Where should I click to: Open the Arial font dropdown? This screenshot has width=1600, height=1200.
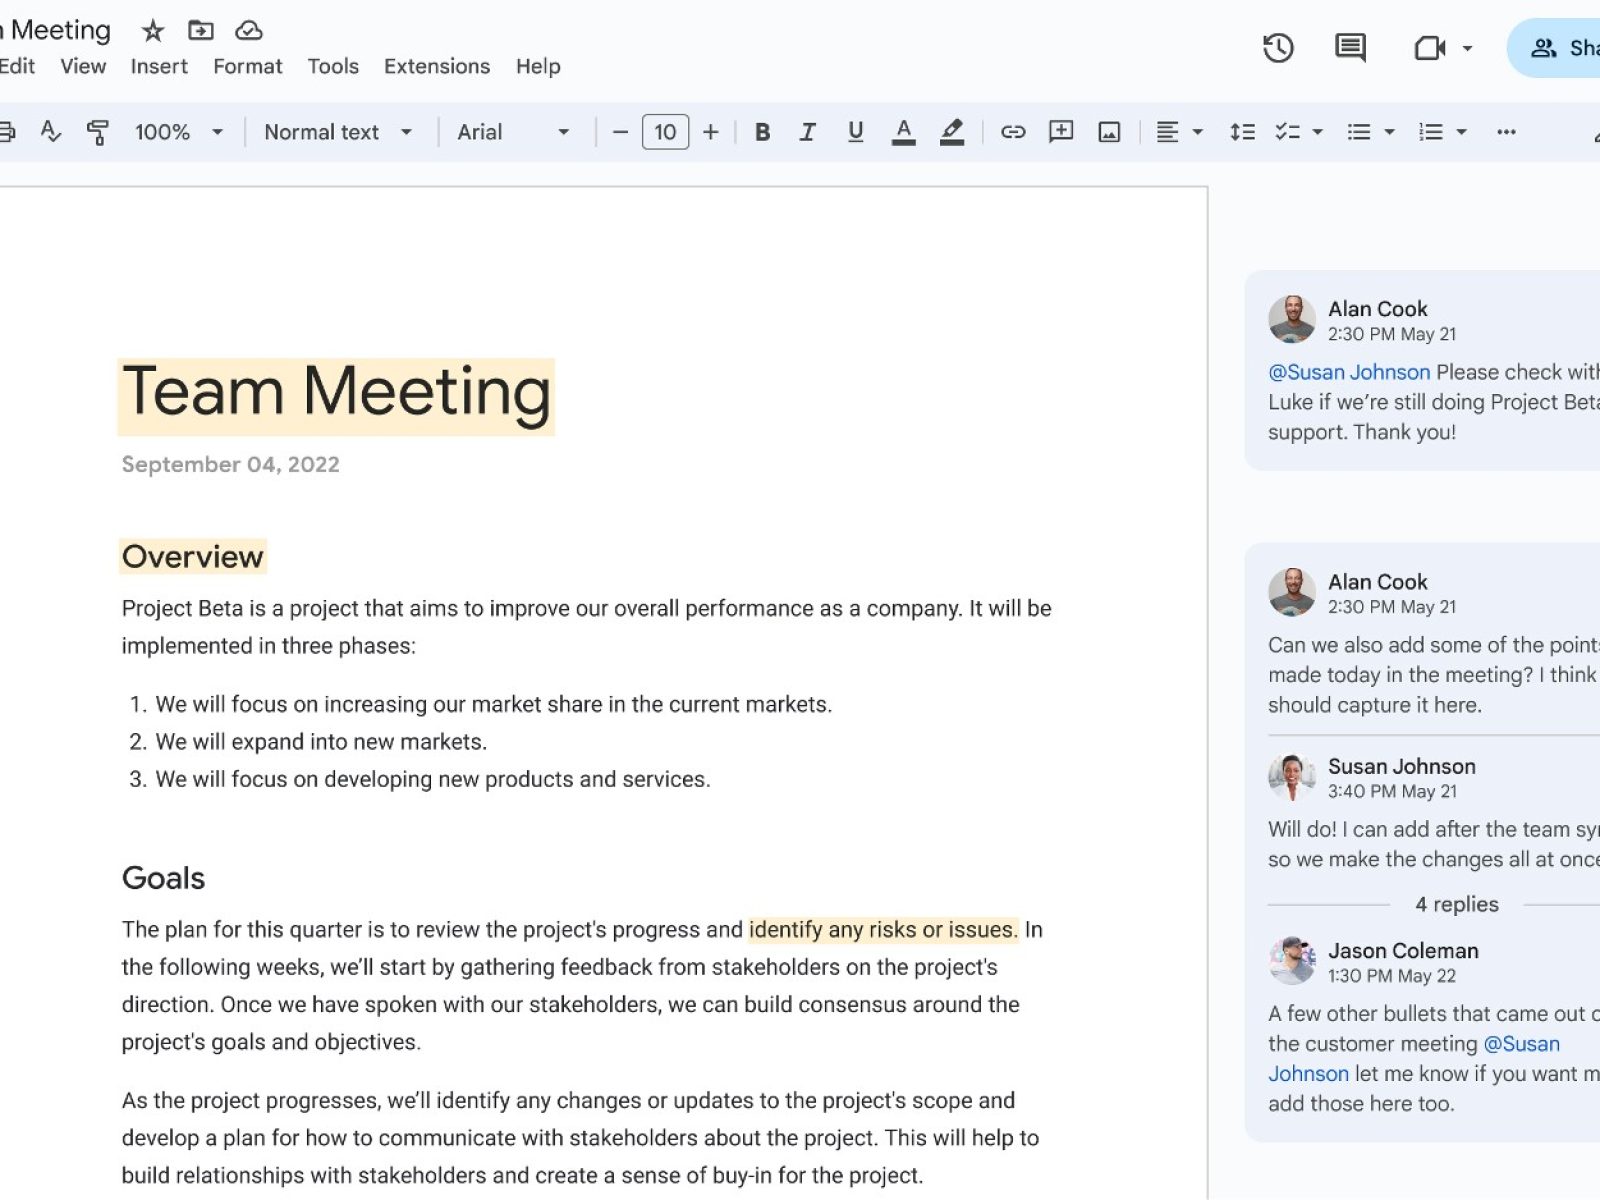513,132
